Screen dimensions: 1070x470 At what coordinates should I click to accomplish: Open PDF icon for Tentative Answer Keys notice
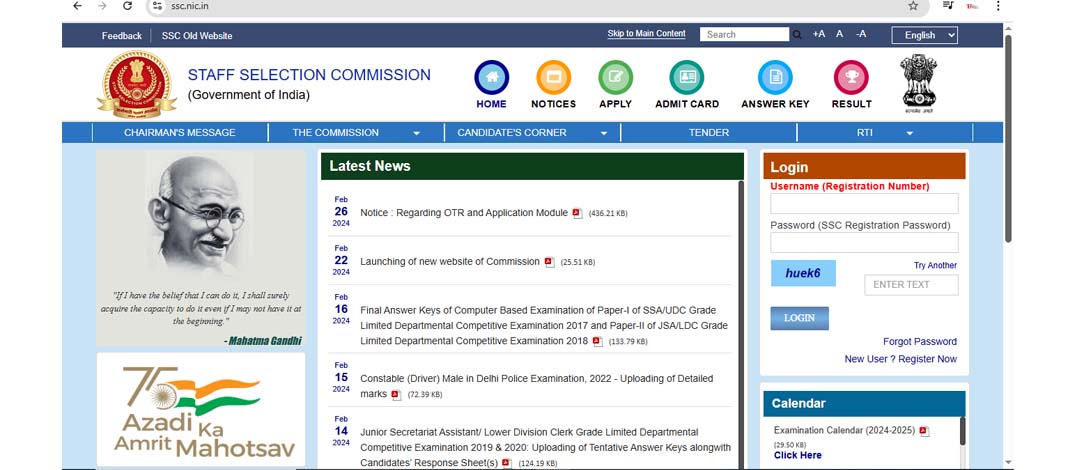tap(507, 463)
